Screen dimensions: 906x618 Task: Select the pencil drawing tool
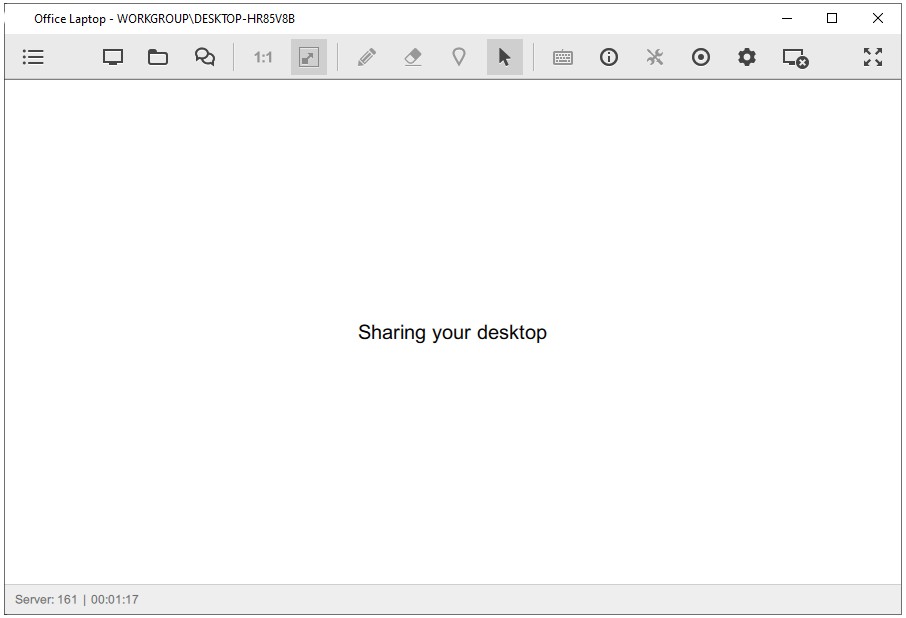click(x=366, y=57)
